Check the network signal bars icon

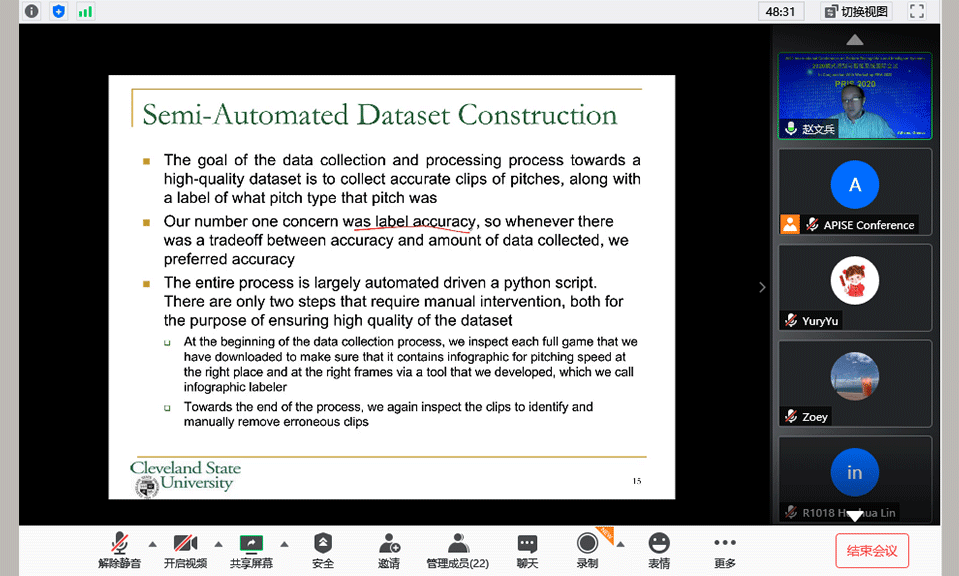click(85, 12)
